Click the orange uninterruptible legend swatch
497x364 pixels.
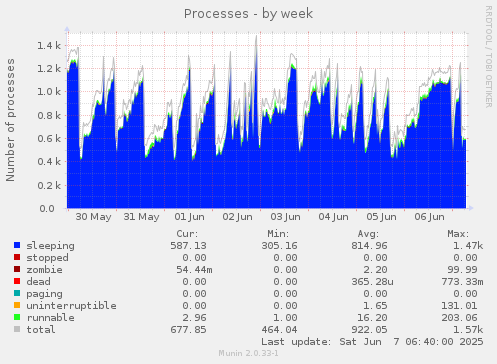[17, 305]
